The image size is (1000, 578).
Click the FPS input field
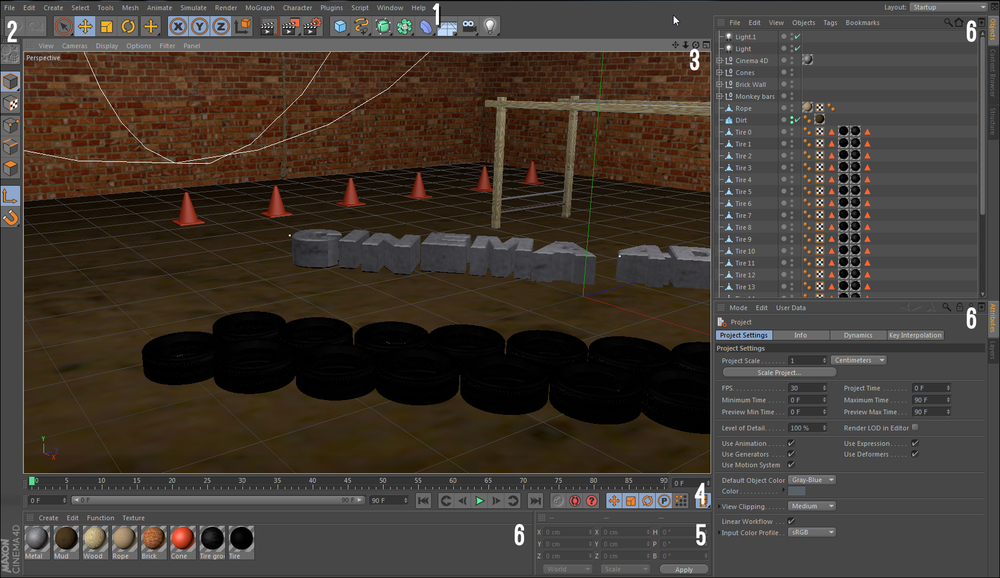(x=807, y=388)
